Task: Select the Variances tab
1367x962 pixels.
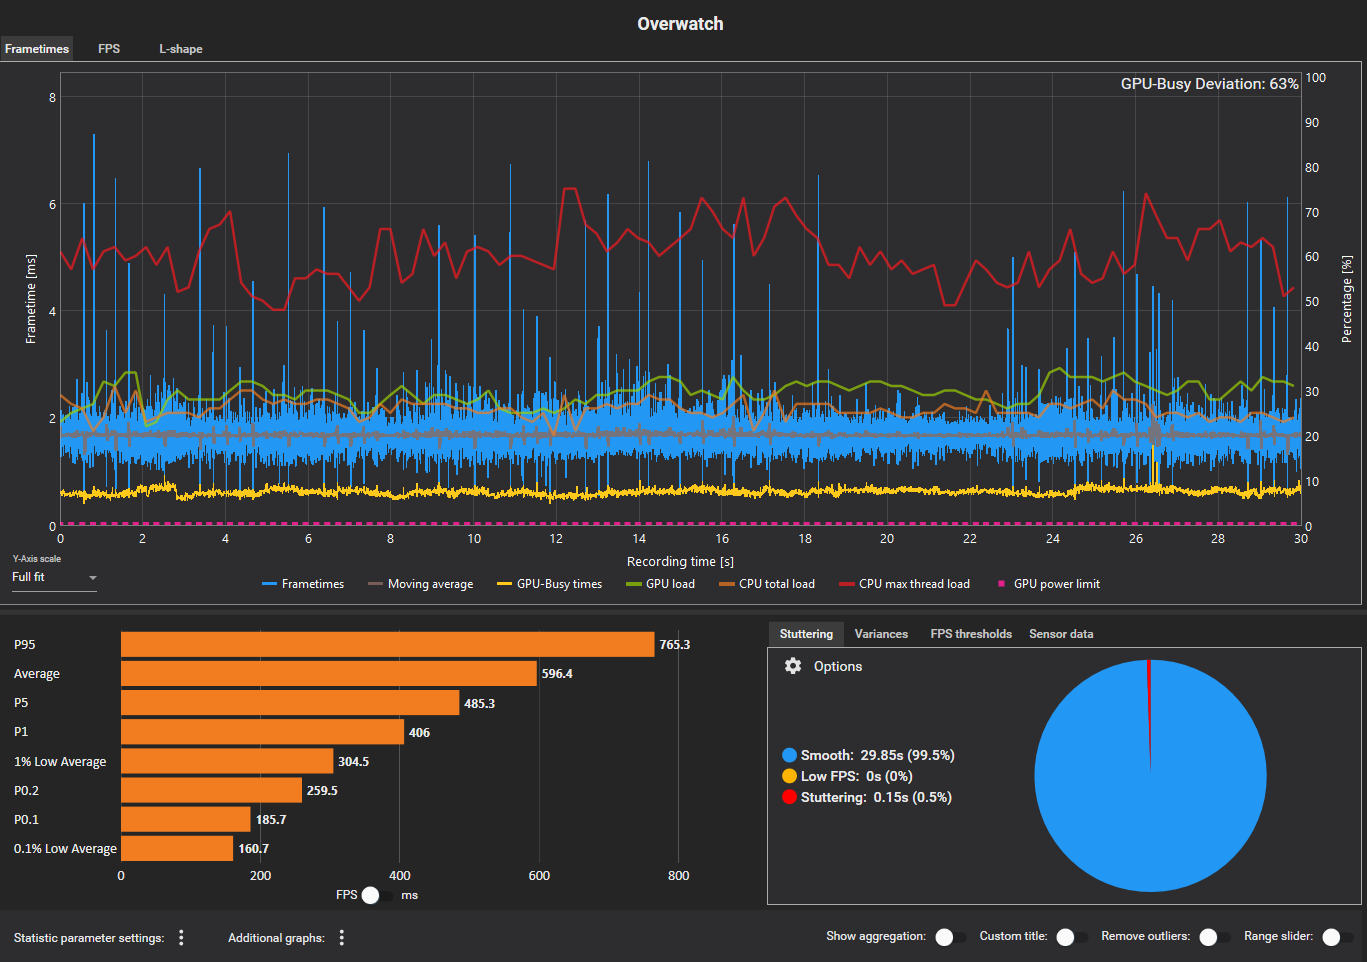Action: coord(881,634)
